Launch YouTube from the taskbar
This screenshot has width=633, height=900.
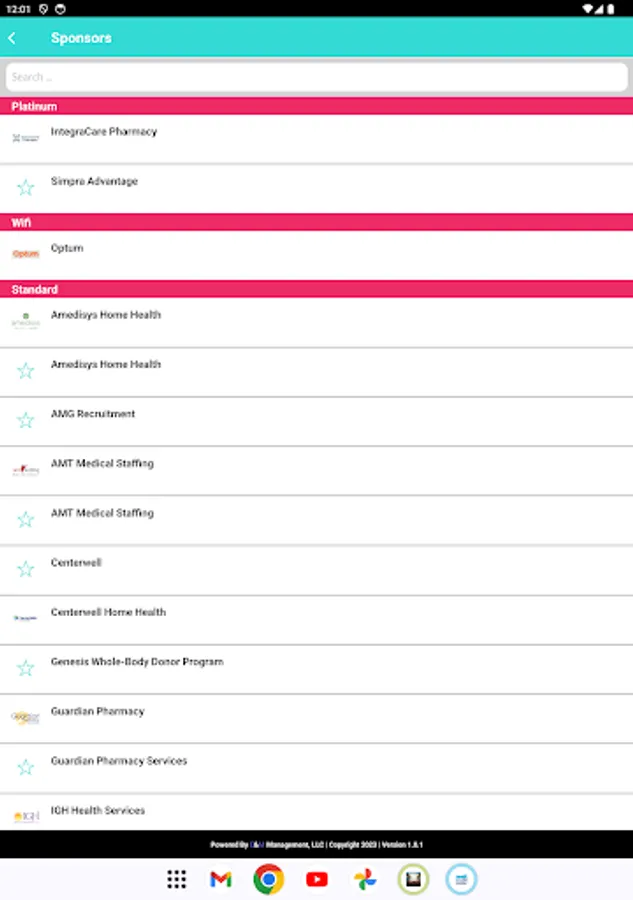point(317,879)
